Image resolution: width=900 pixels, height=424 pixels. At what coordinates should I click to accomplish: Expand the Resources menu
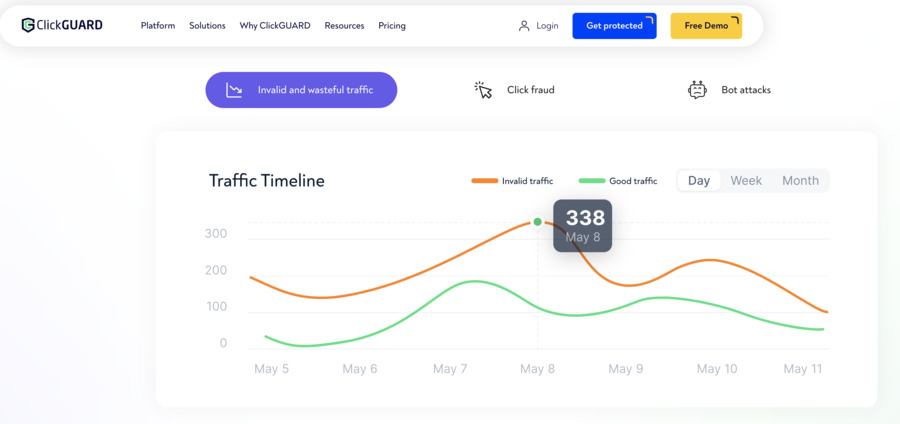click(344, 26)
